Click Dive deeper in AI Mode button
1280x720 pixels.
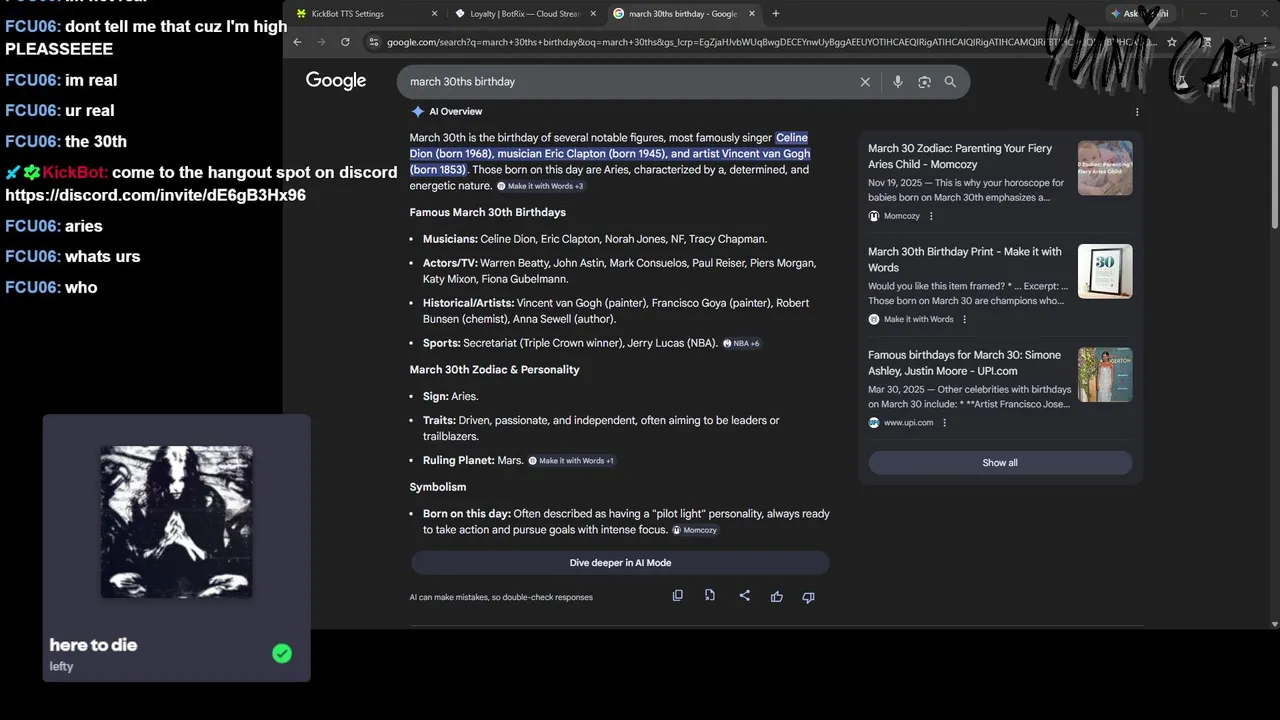pos(620,563)
